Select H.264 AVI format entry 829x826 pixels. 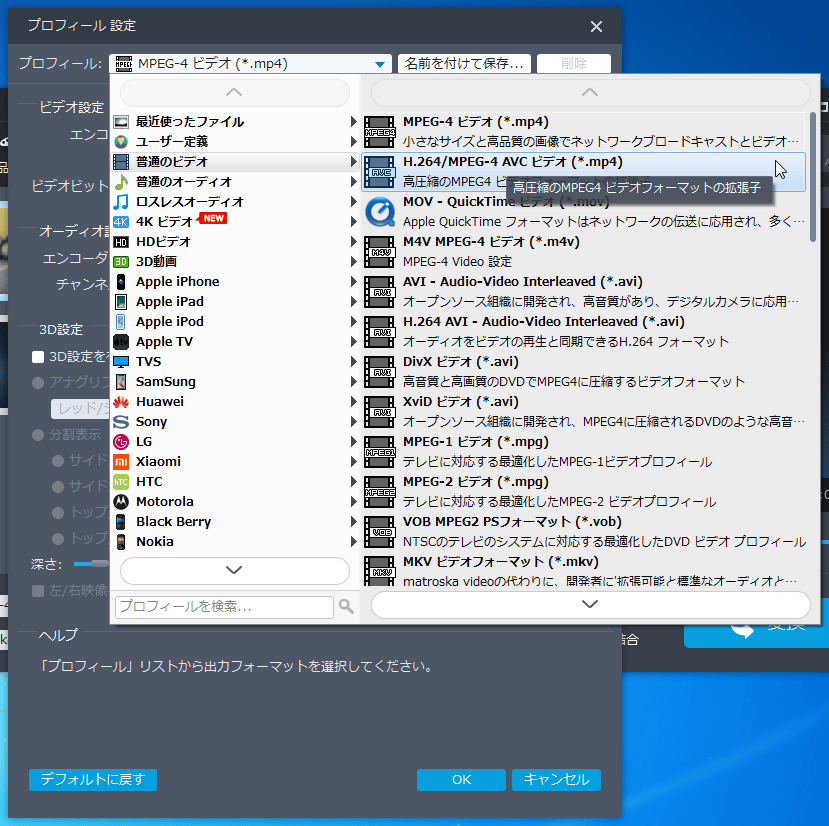click(x=584, y=332)
